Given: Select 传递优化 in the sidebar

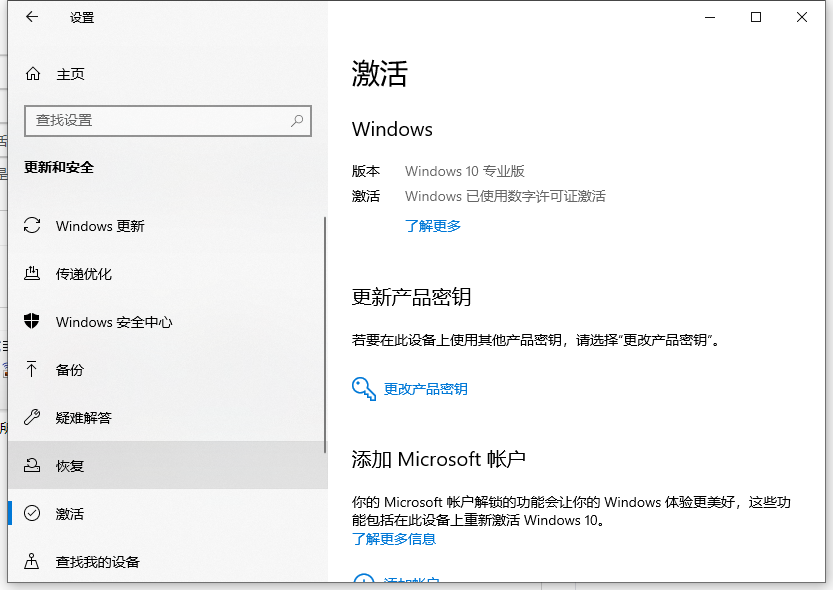Looking at the screenshot, I should (x=83, y=274).
